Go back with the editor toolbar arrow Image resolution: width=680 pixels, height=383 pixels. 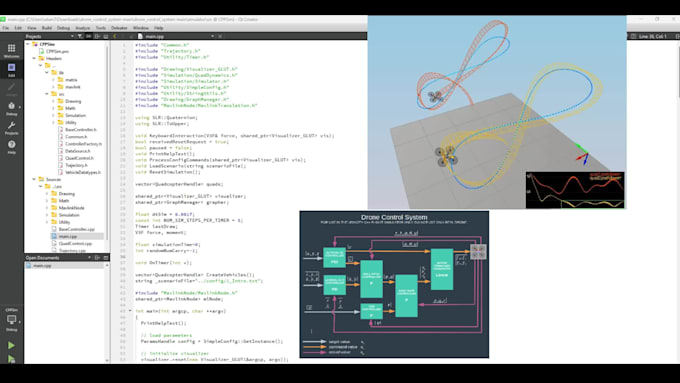114,36
